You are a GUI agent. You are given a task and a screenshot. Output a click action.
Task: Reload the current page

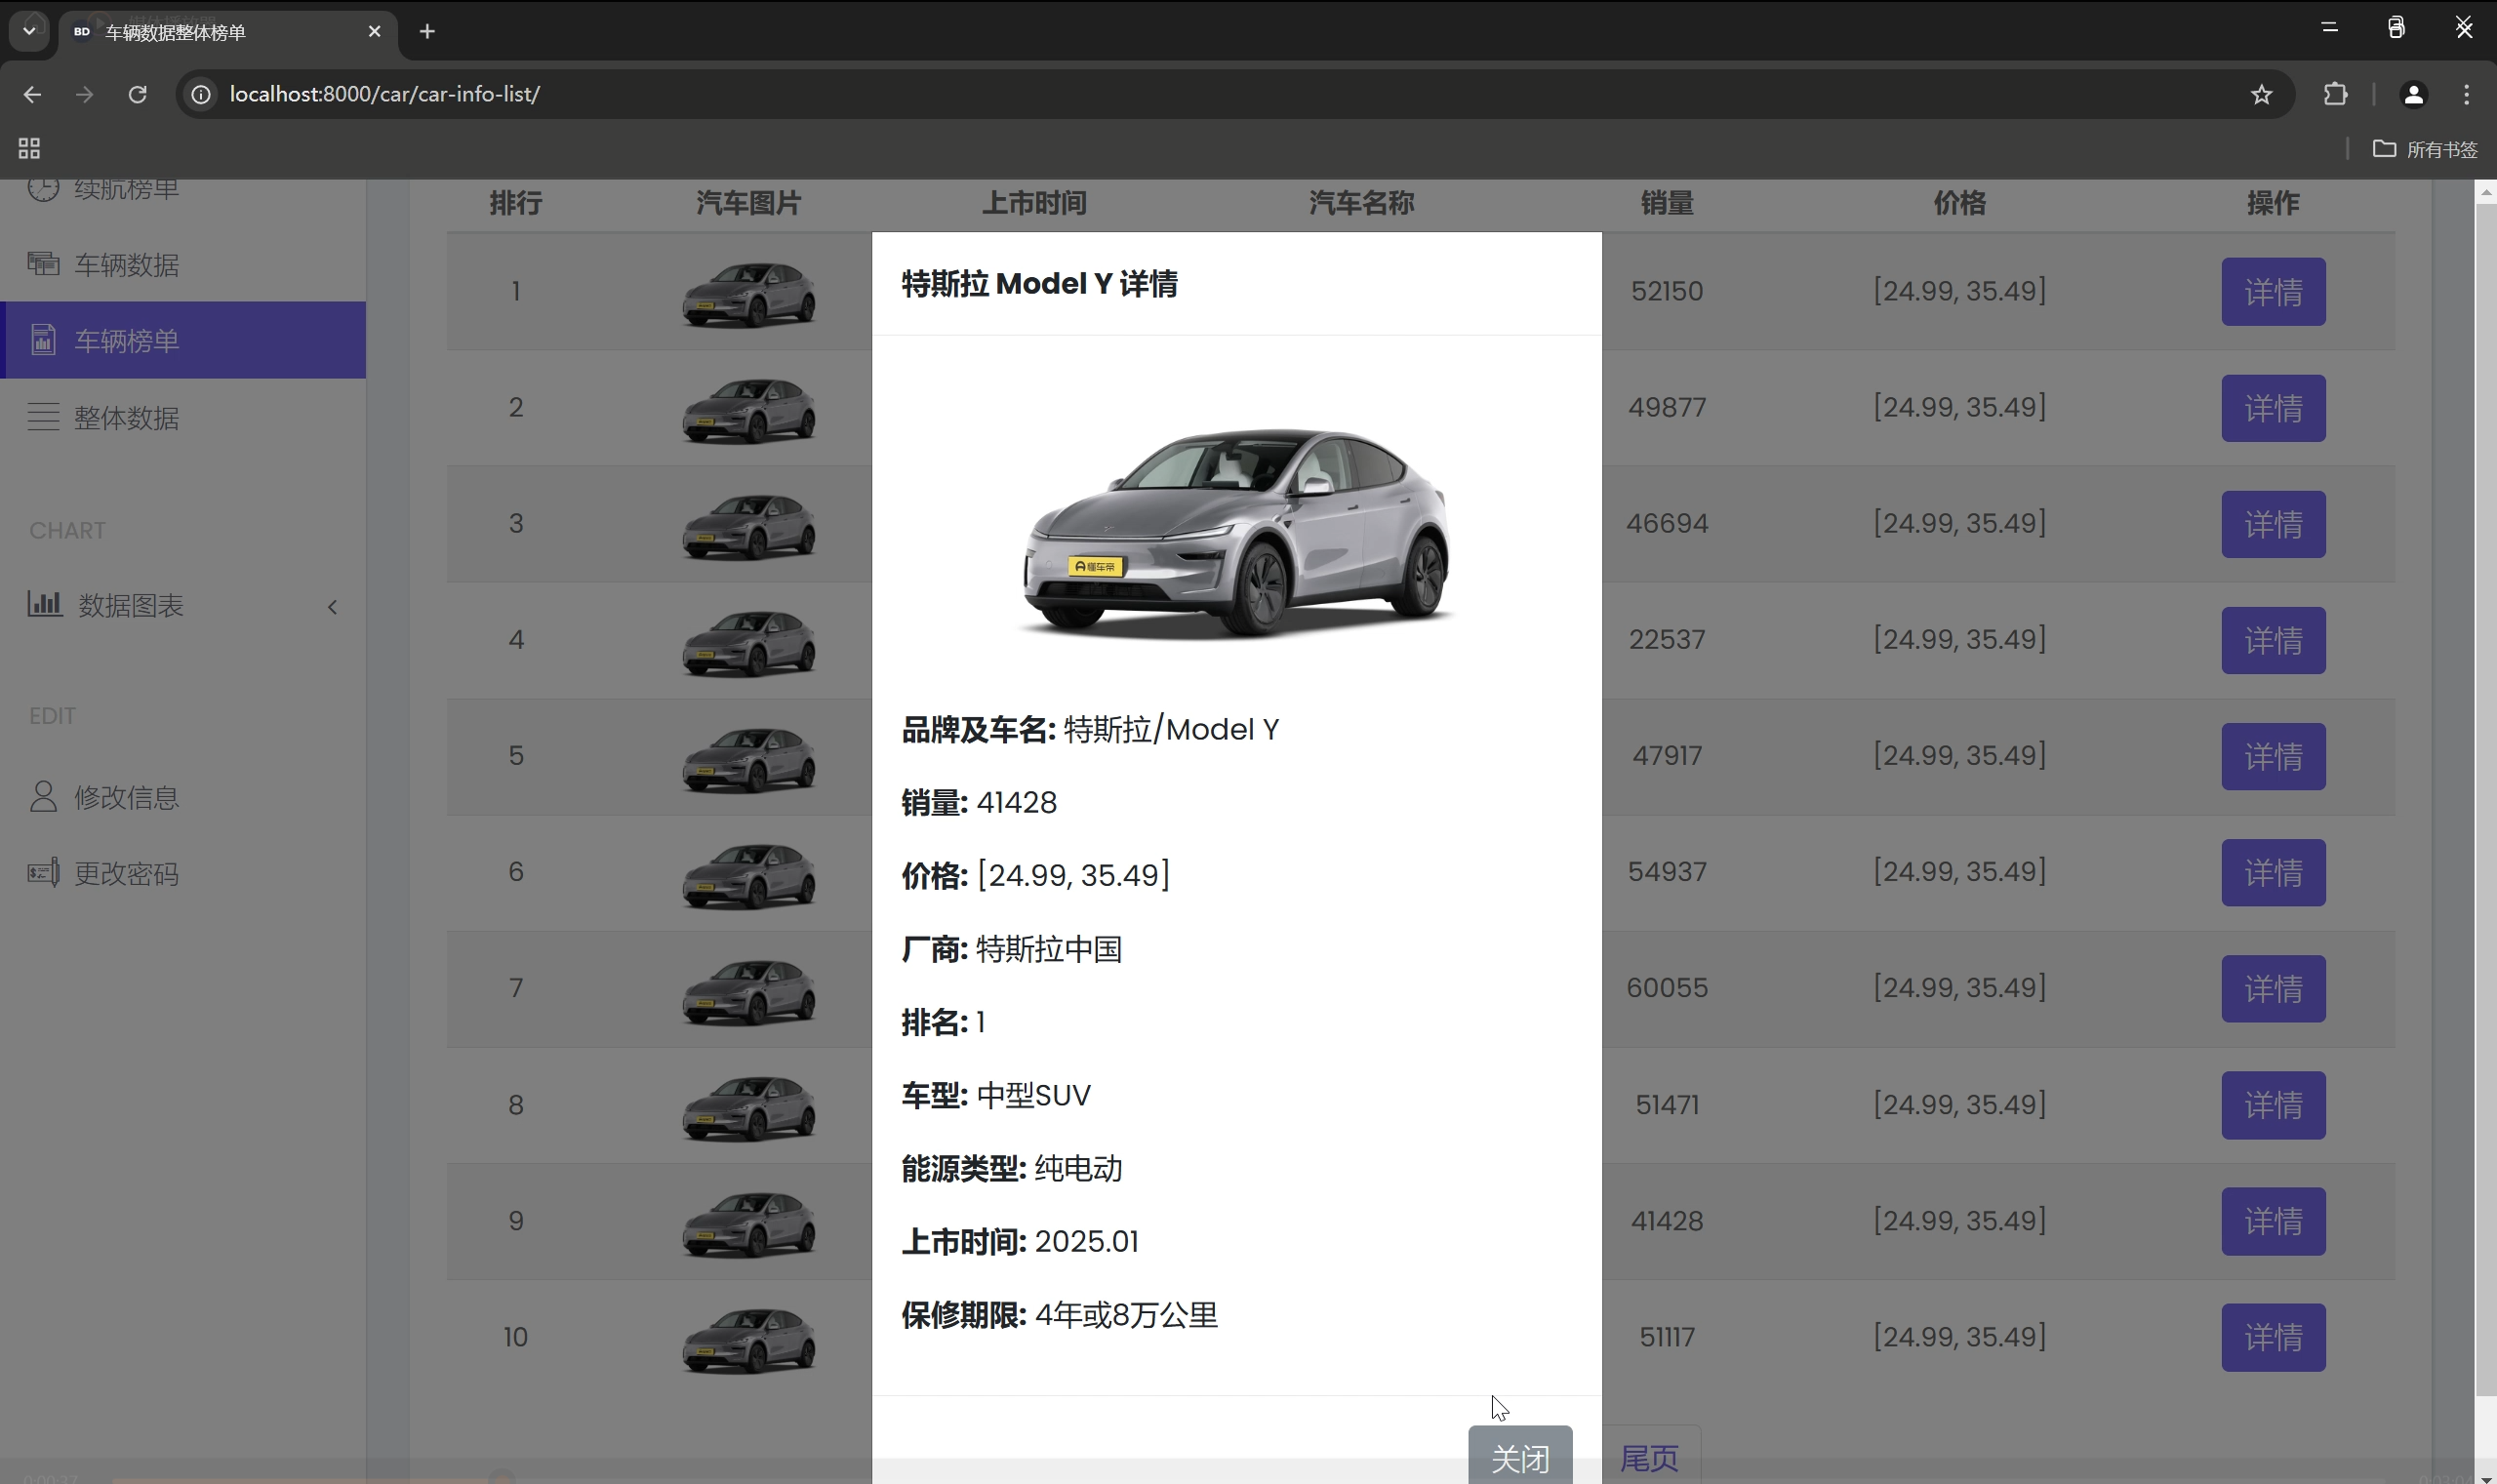[138, 94]
